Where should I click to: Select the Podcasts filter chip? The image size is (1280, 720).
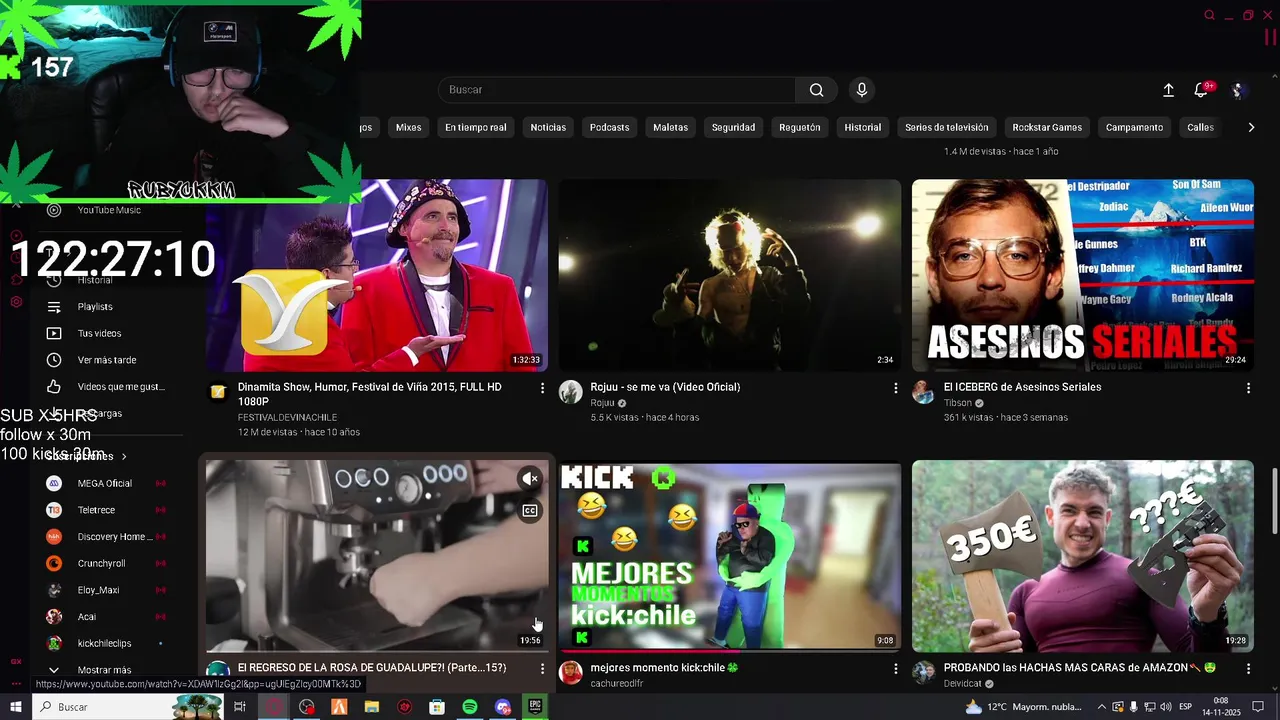tap(609, 127)
